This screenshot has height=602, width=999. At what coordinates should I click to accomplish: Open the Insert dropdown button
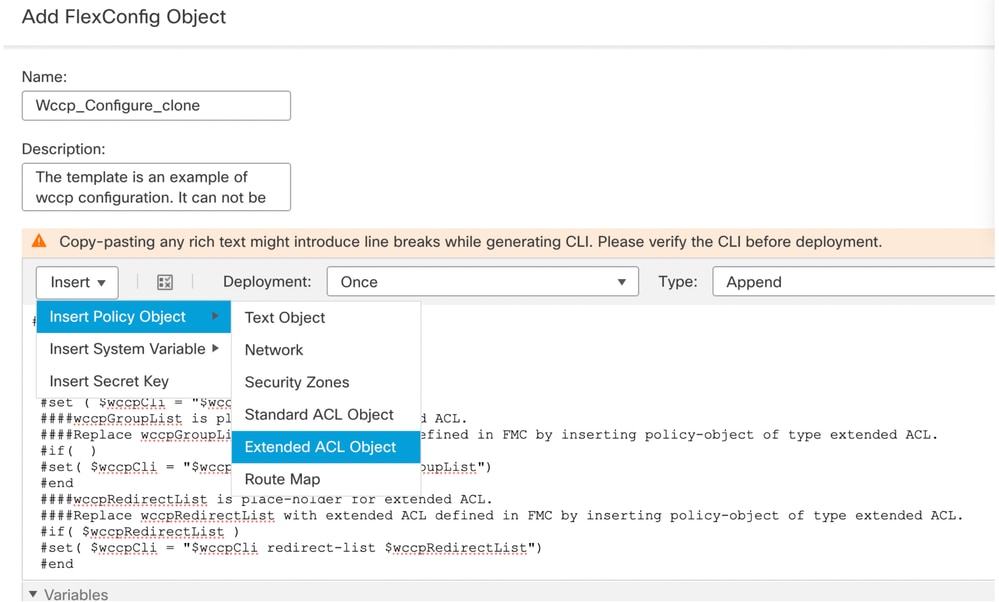(77, 282)
